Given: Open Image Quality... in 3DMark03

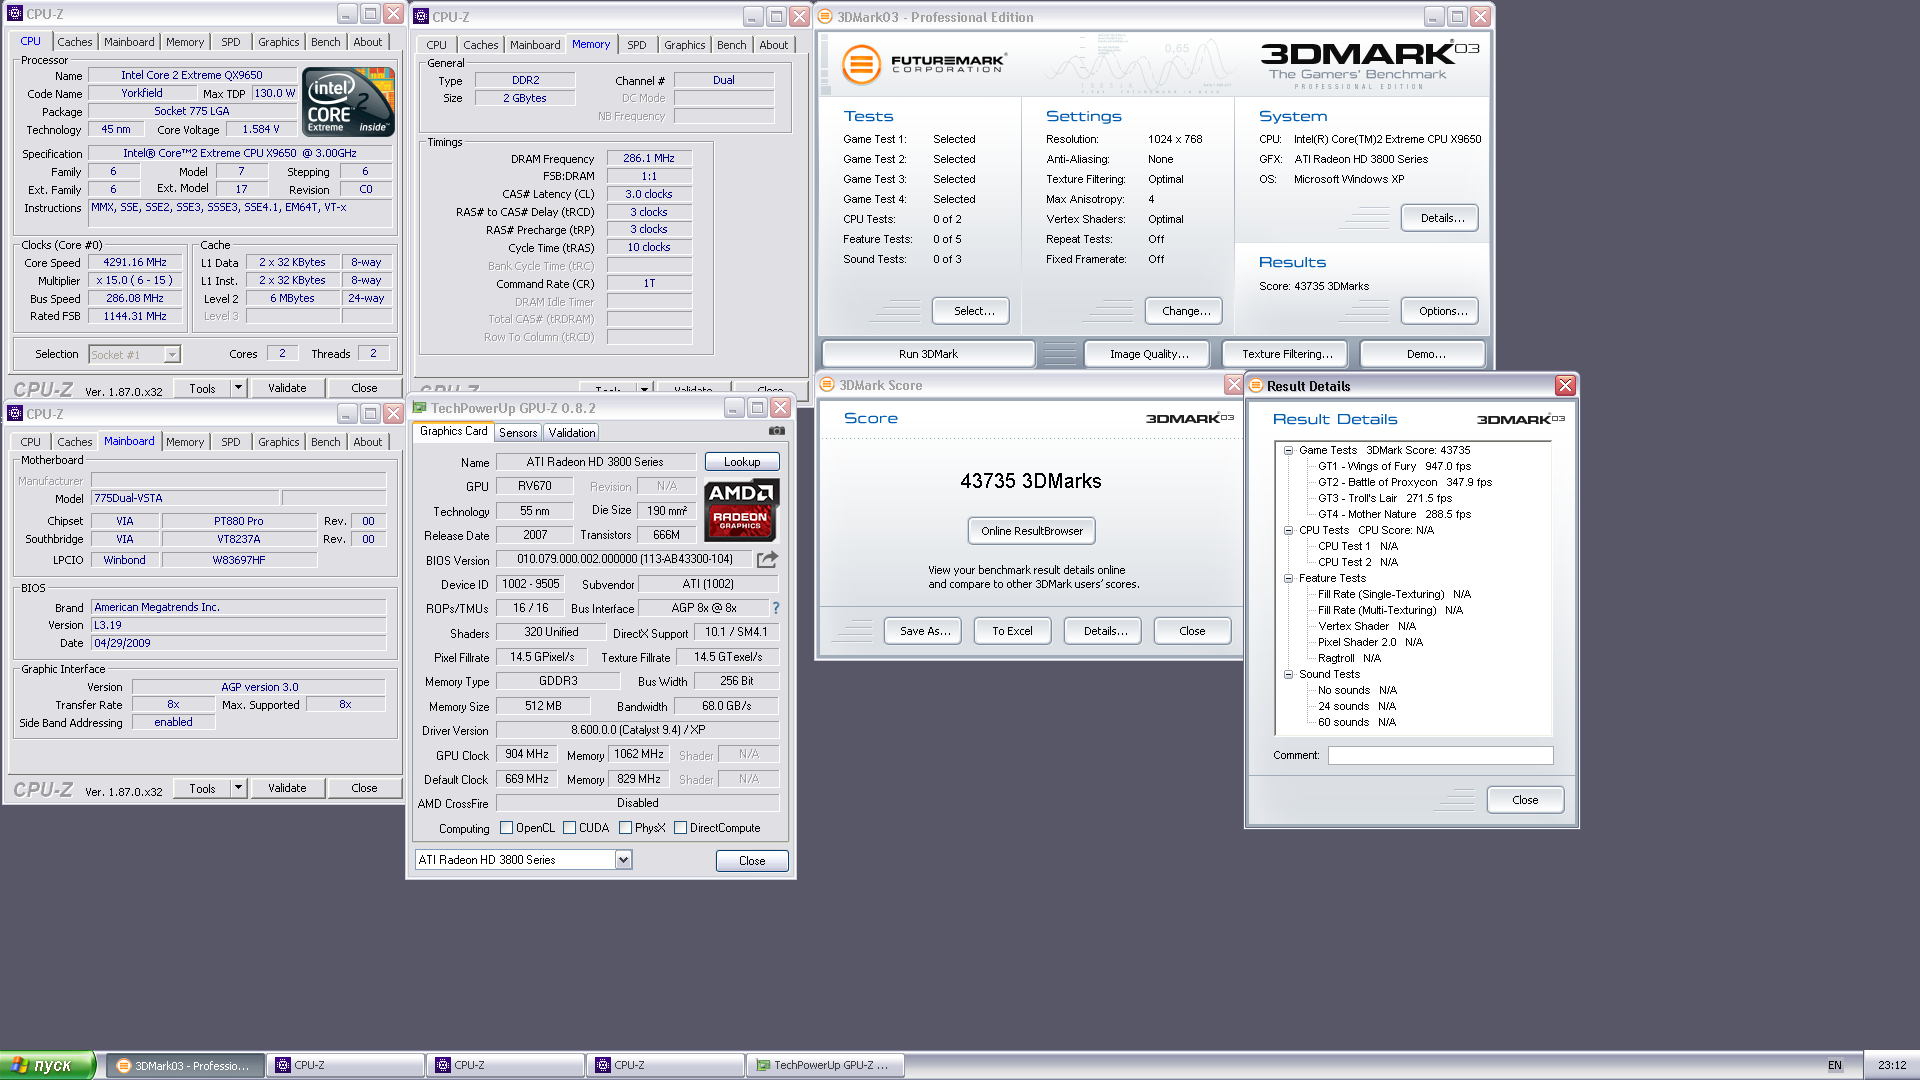Looking at the screenshot, I should click(1149, 354).
